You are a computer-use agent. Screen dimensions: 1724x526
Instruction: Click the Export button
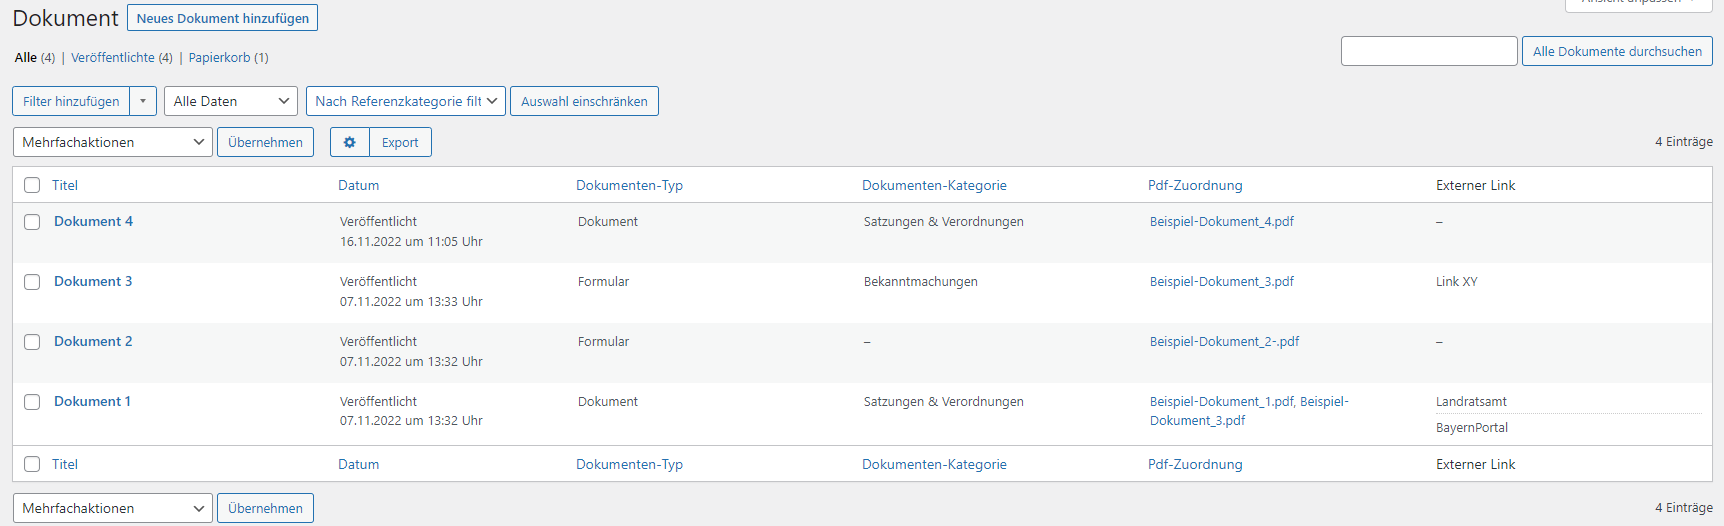click(x=400, y=142)
